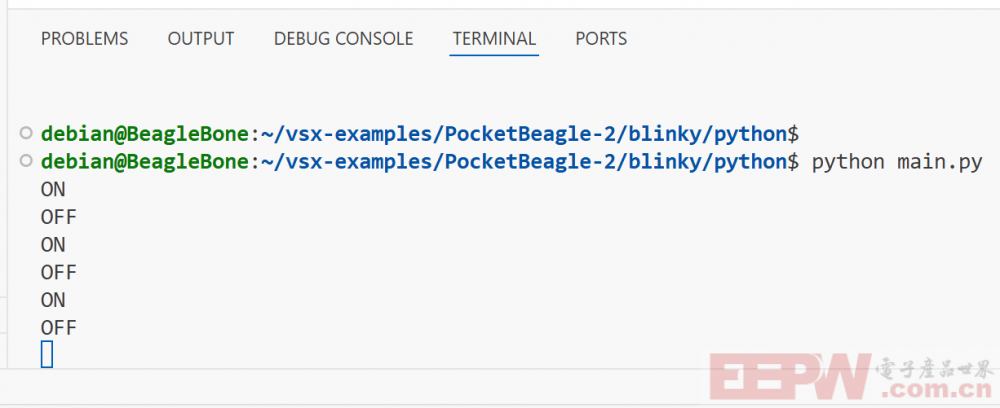Click the first ON output line
This screenshot has width=1000, height=408.
(x=53, y=190)
